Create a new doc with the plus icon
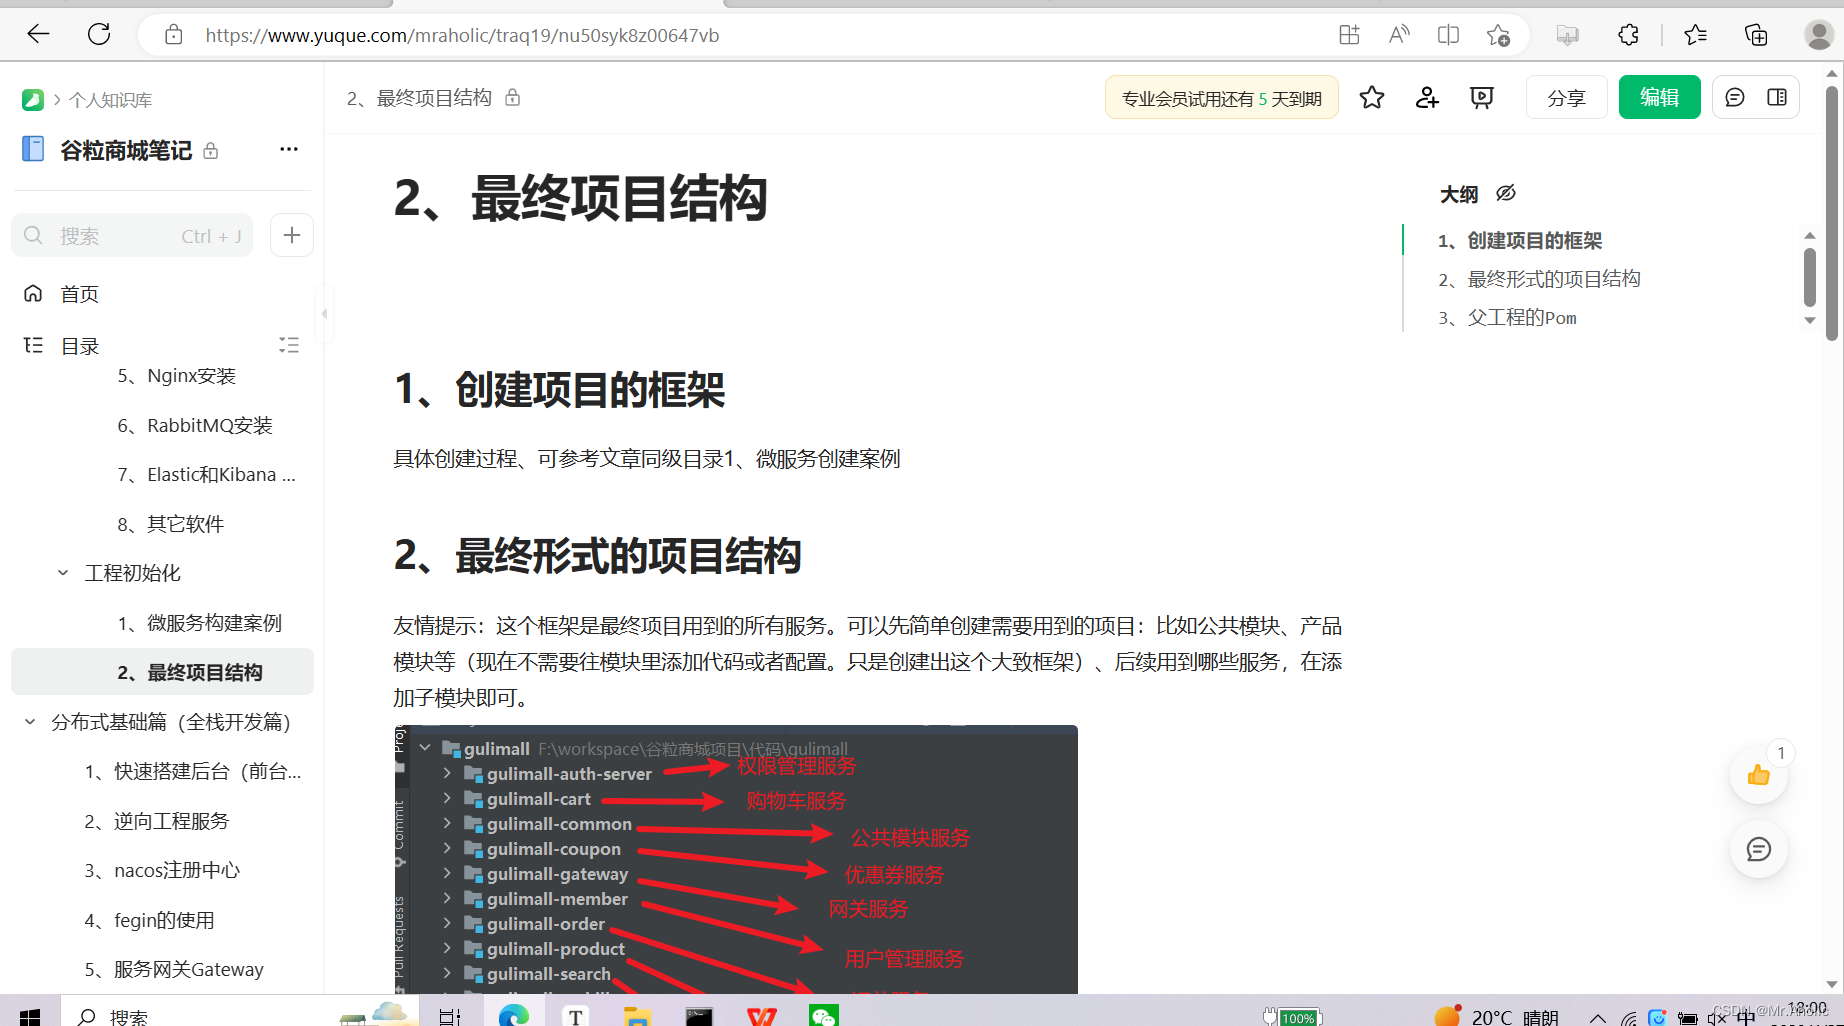This screenshot has width=1844, height=1026. [291, 235]
